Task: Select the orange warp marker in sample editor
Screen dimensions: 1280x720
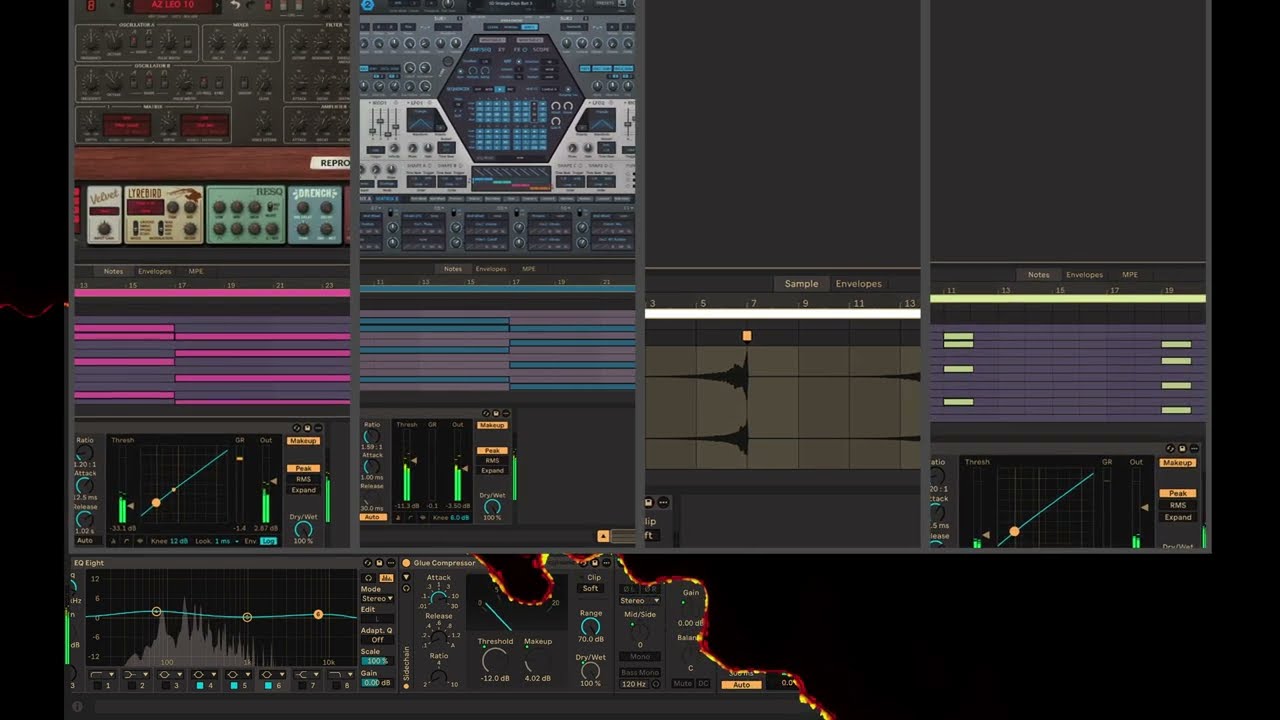Action: 746,336
